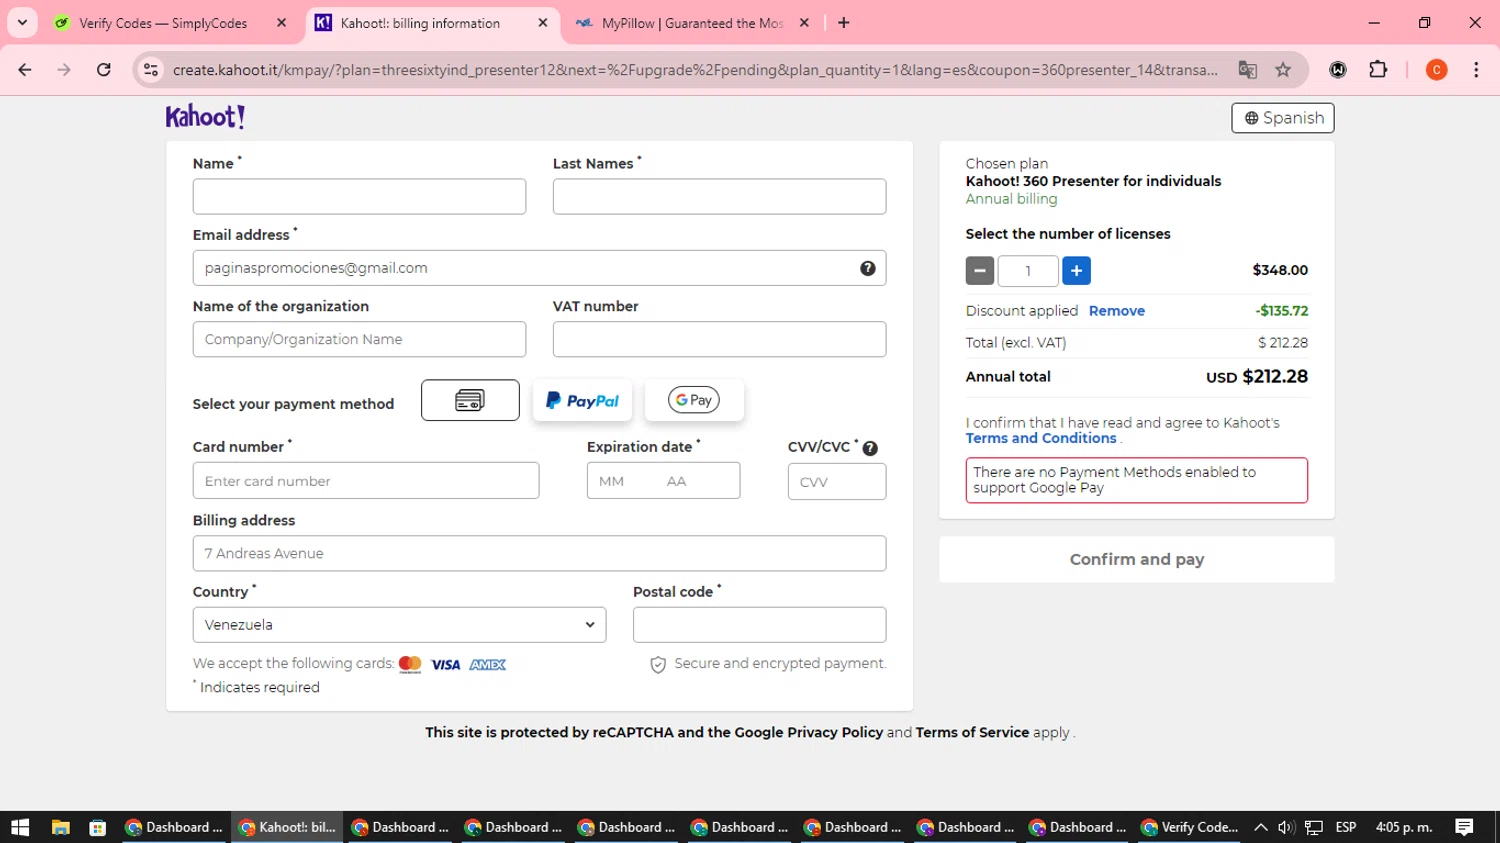This screenshot has height=843, width=1500.
Task: Switch to the MyPillow browser tab
Action: click(692, 23)
